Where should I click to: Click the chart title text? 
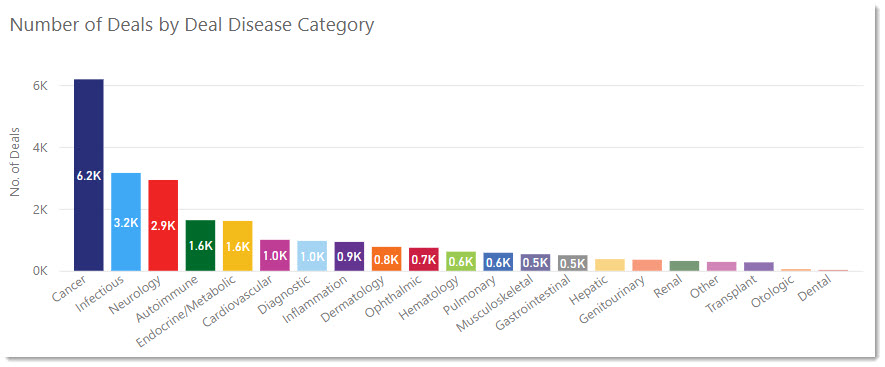pos(192,25)
